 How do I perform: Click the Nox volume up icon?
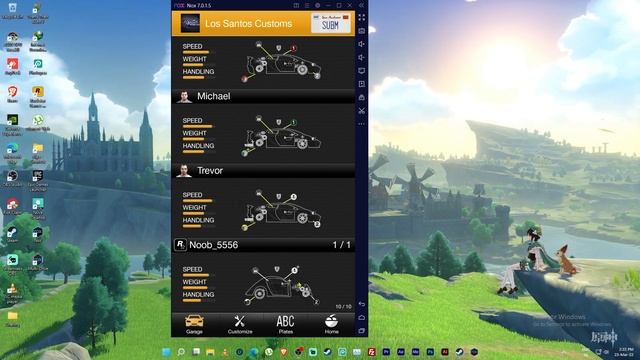pyautogui.click(x=362, y=44)
